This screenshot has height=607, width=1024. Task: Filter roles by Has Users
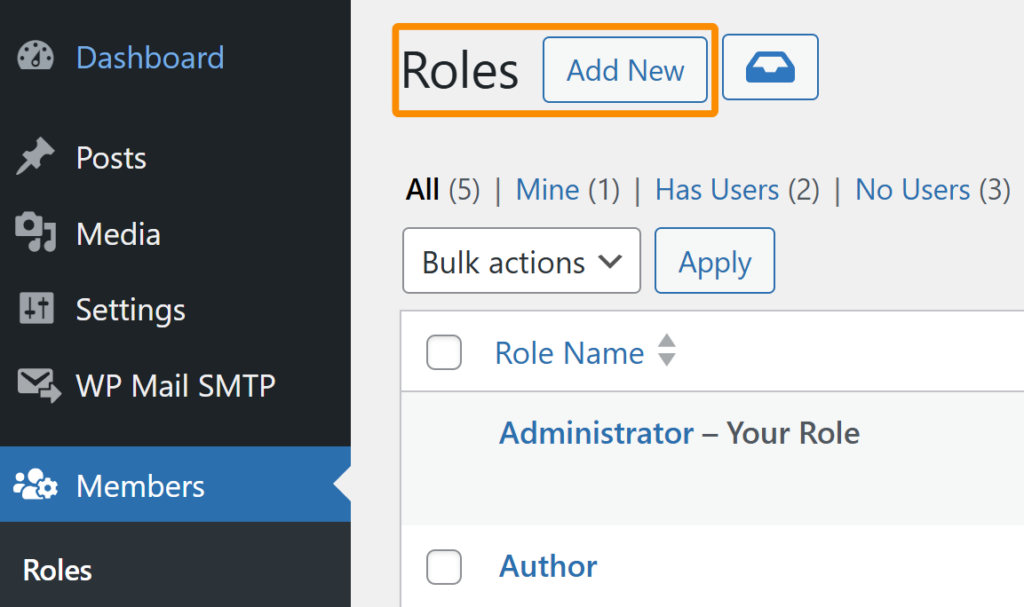pos(717,190)
